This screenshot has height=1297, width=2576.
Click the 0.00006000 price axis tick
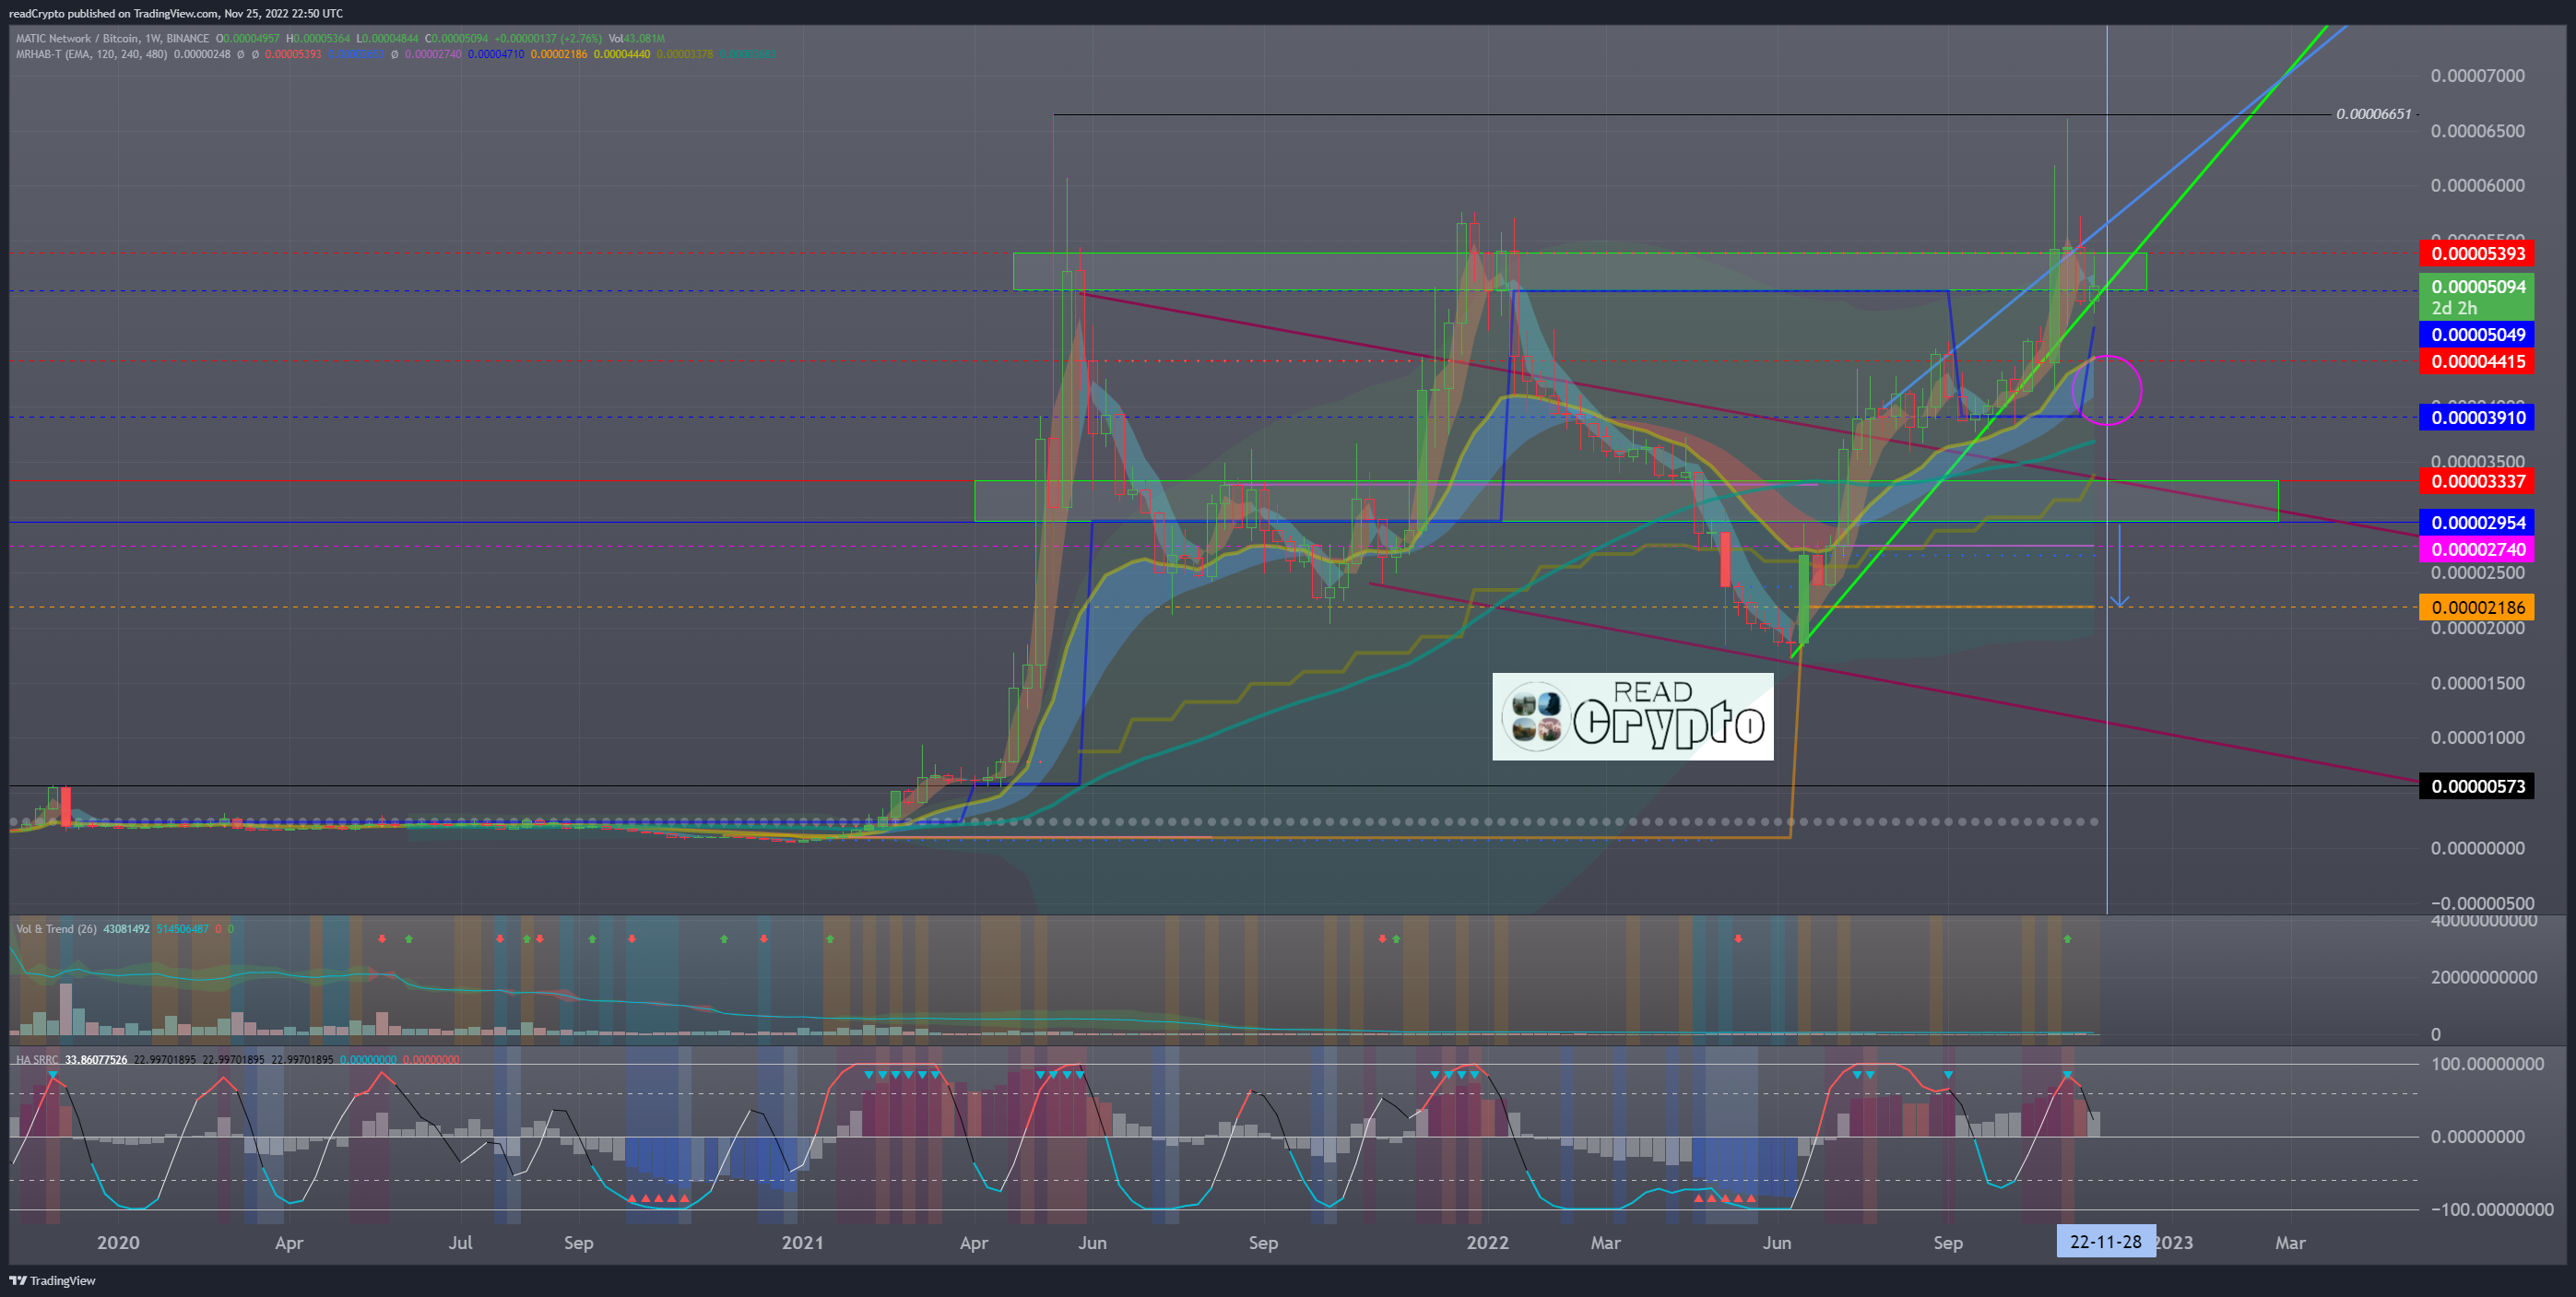tap(2477, 186)
